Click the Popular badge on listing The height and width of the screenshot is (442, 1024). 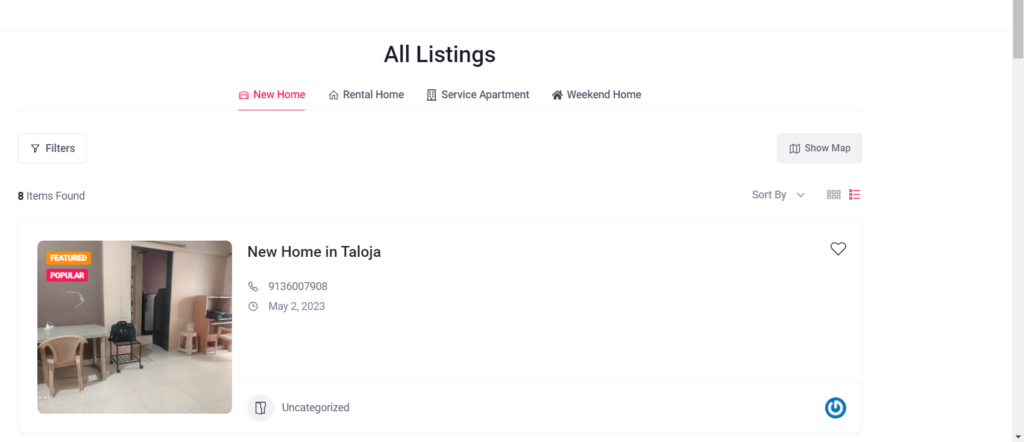pos(67,275)
